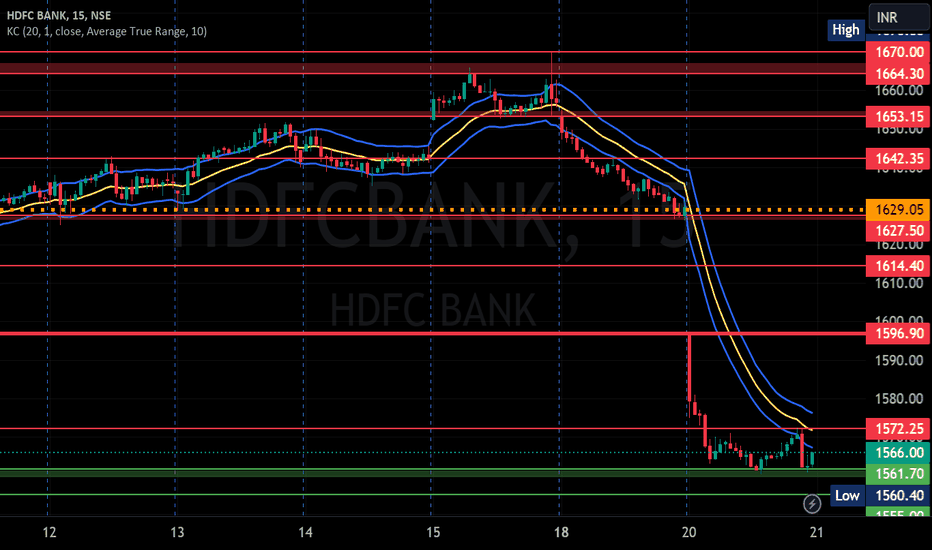Select the 1642.35 price level label
The image size is (932, 550).
tap(899, 159)
